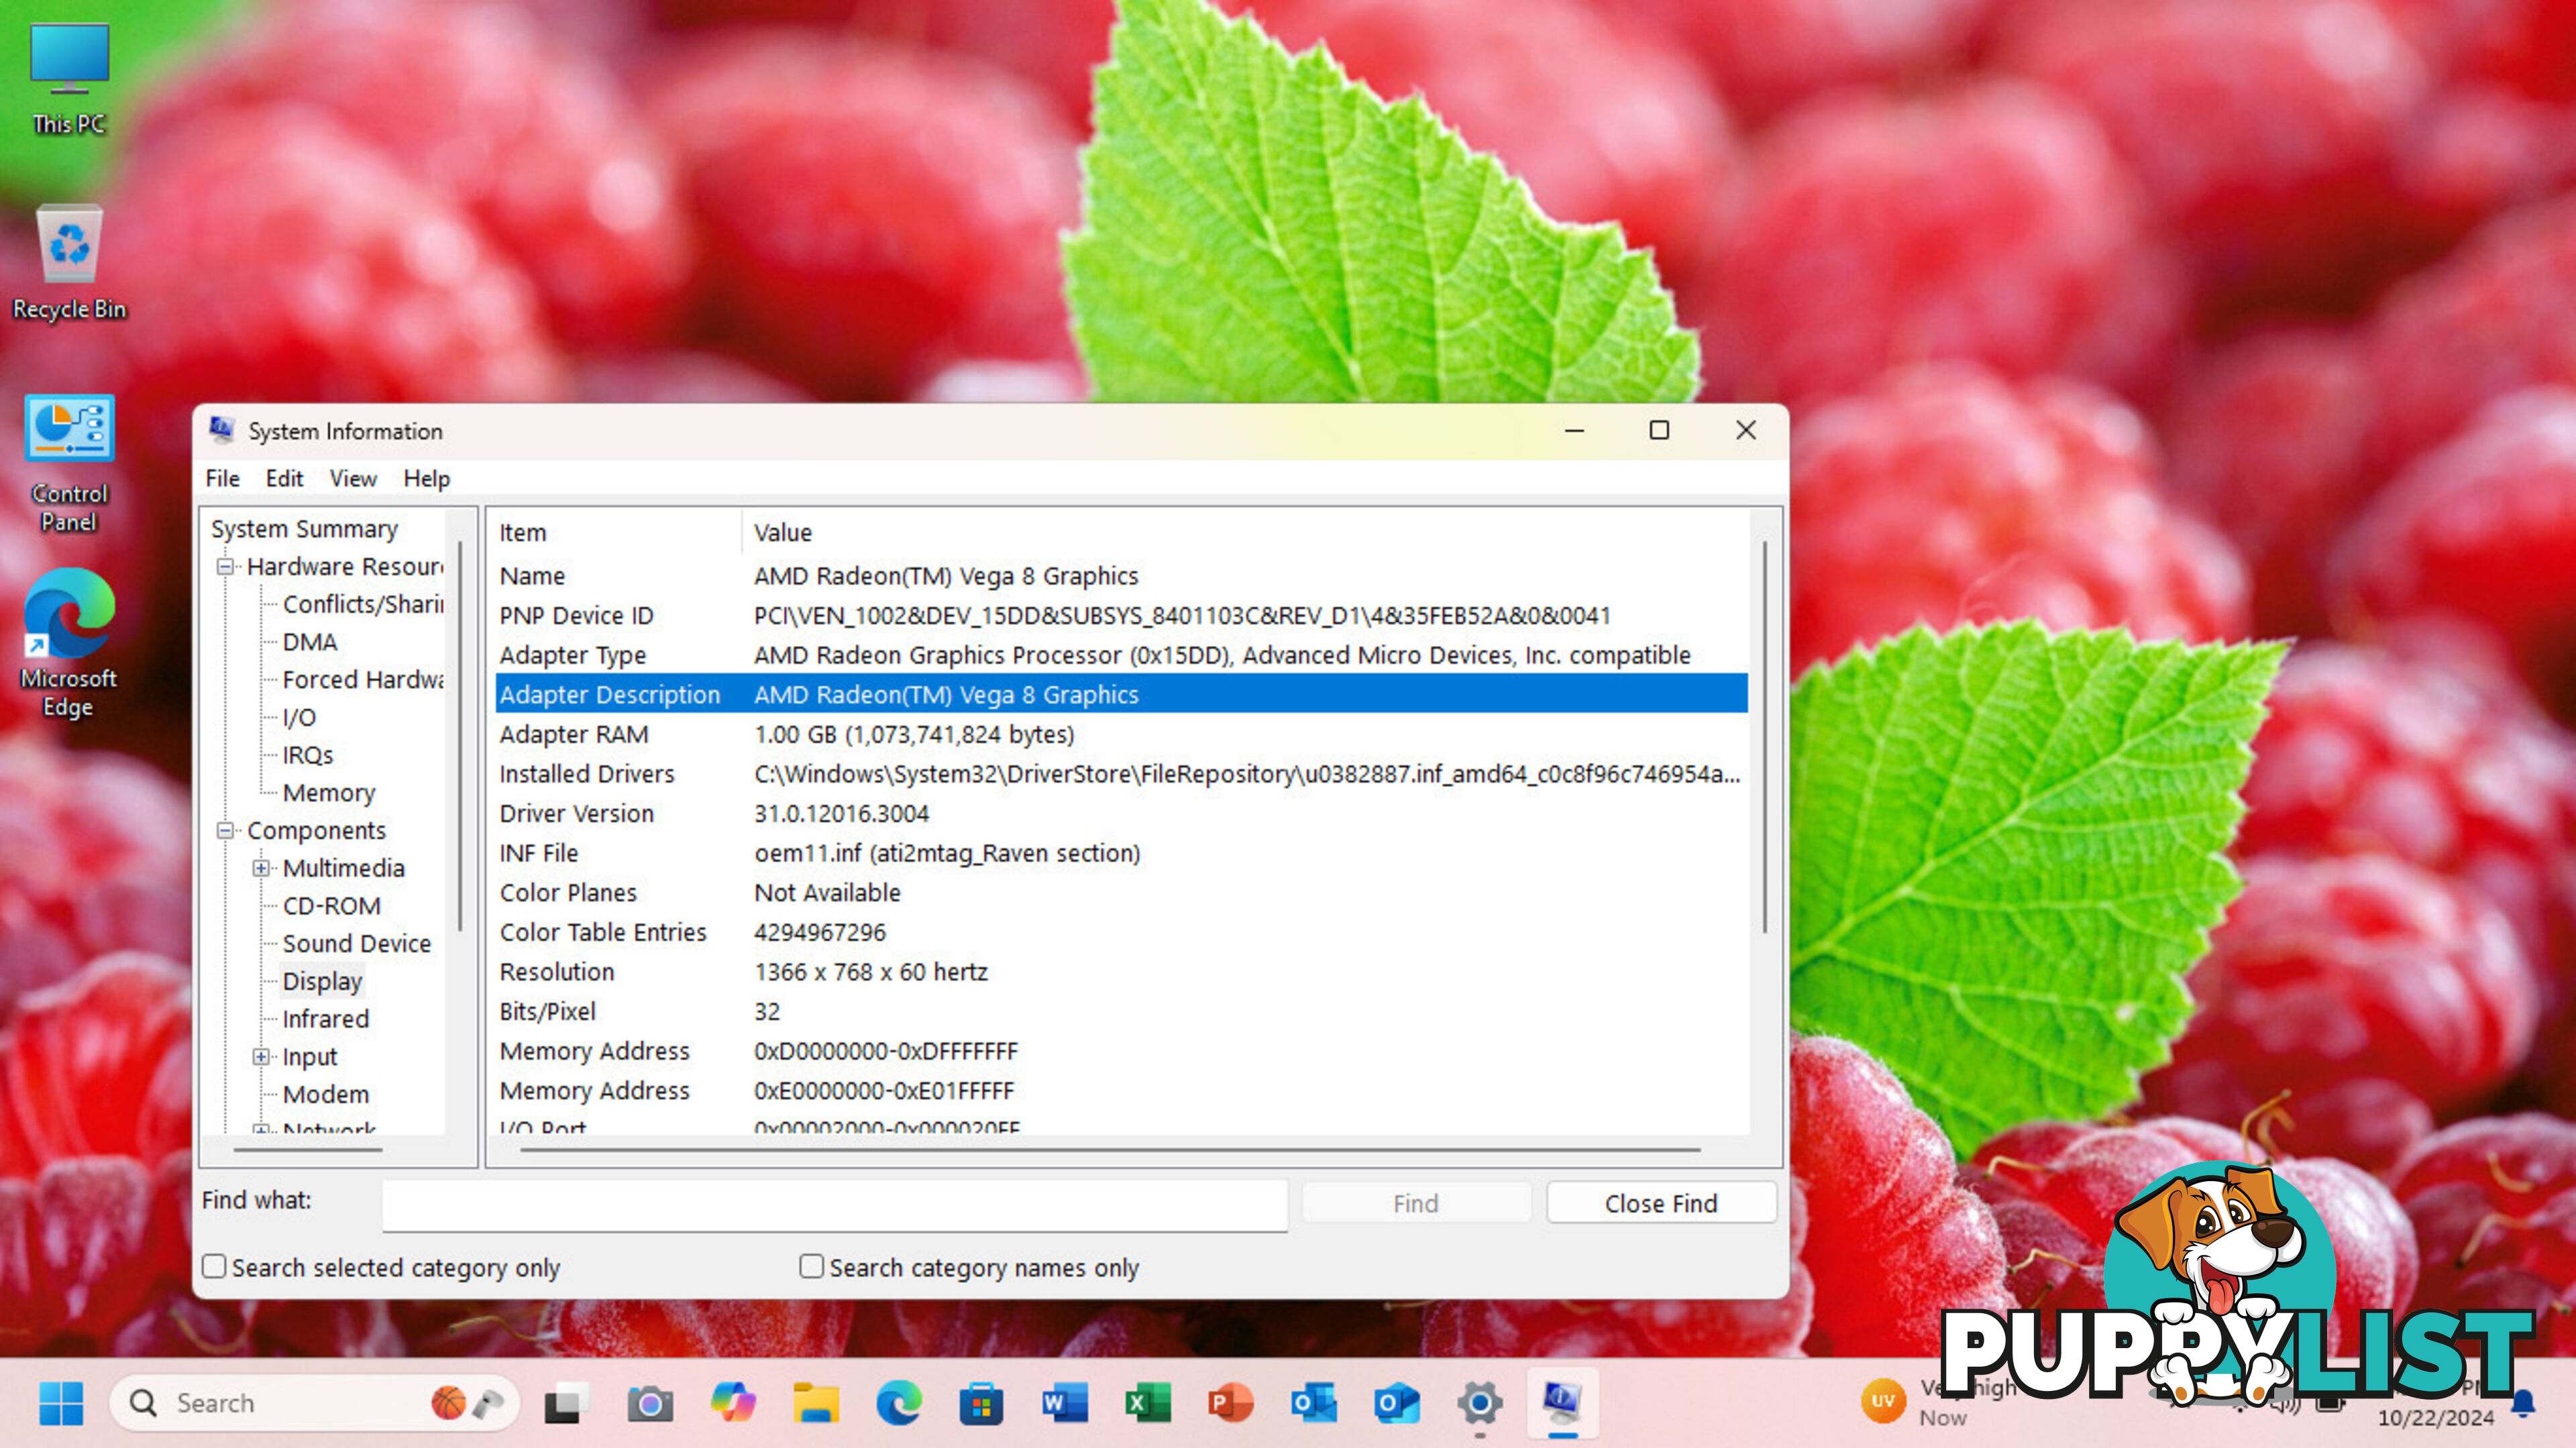Screen dimensions: 2576x1448
Task: Open File Explorer from the taskbar
Action: tap(816, 1403)
